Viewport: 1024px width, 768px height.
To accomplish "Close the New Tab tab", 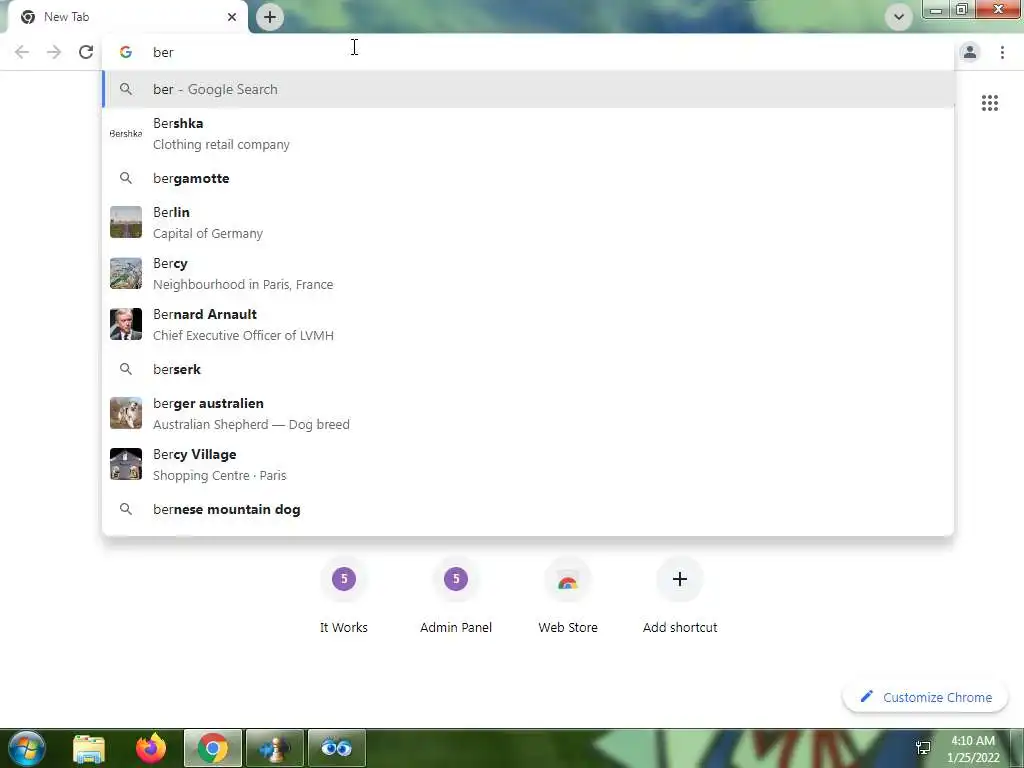I will click(232, 17).
